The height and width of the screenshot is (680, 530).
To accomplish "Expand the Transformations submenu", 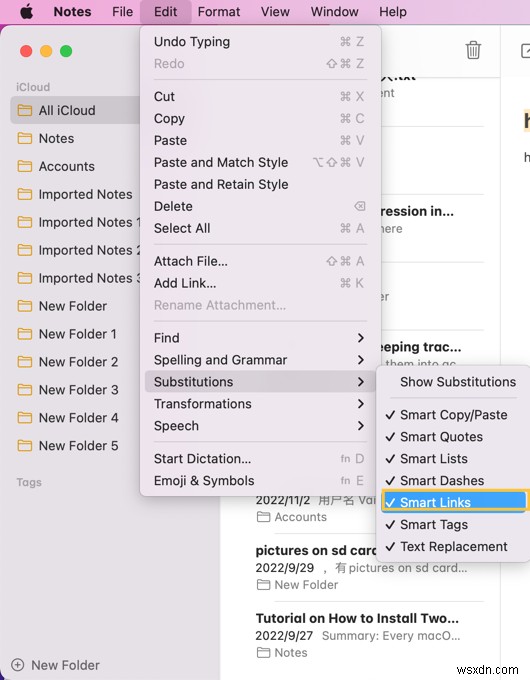I will point(260,404).
